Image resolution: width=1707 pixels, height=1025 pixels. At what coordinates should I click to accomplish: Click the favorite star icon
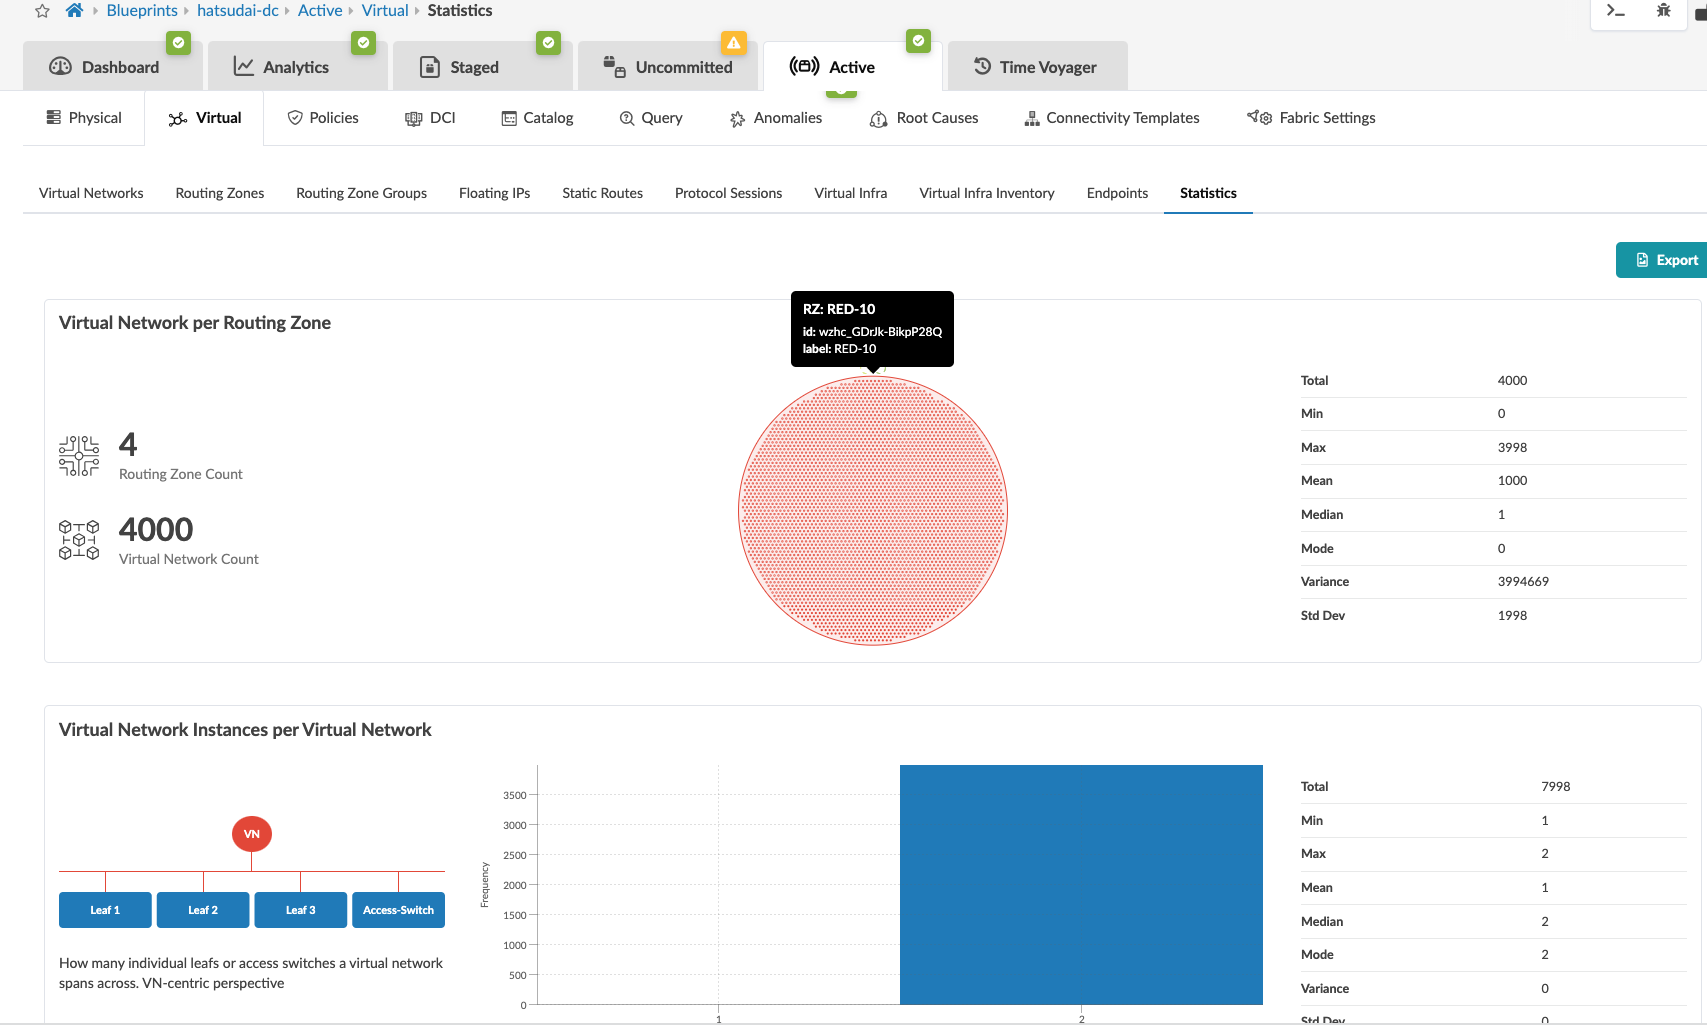(x=42, y=11)
